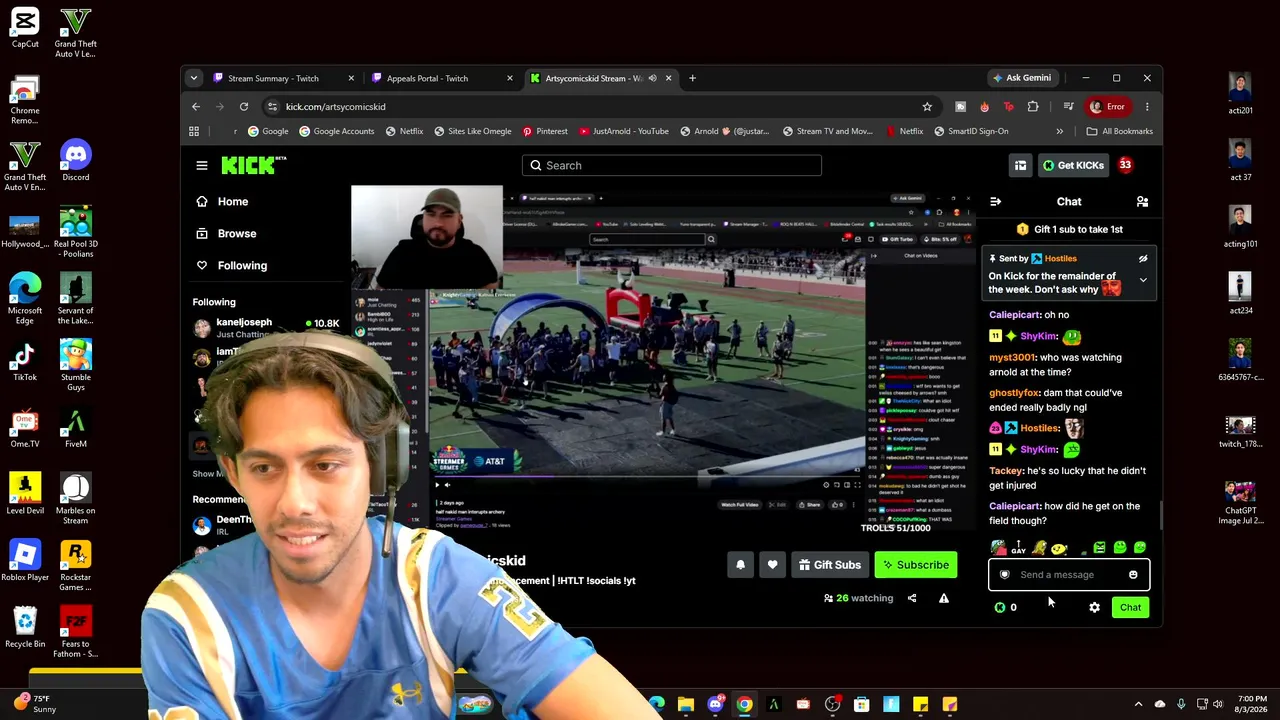Viewport: 1280px width, 720px height.
Task: Open Microsoft Store from the taskbar
Action: click(x=862, y=705)
